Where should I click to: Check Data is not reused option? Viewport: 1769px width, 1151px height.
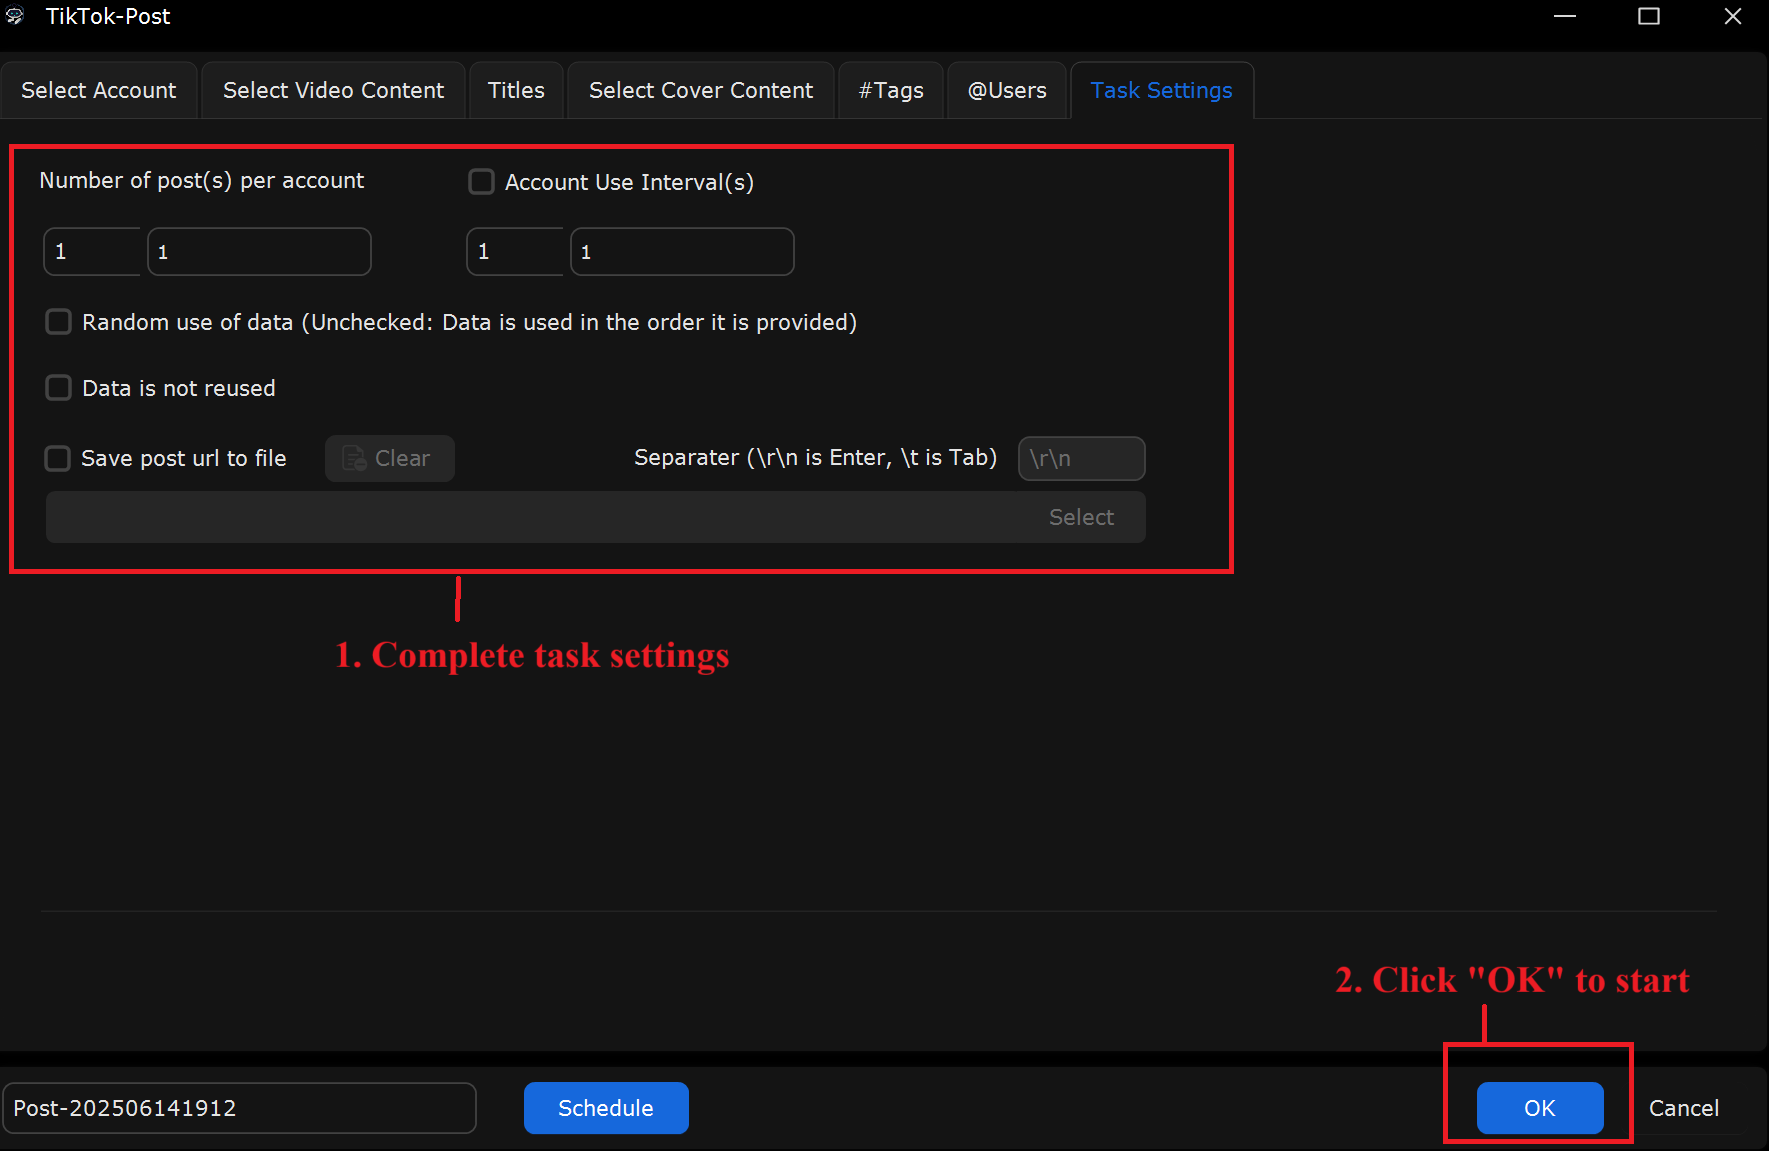[59, 388]
